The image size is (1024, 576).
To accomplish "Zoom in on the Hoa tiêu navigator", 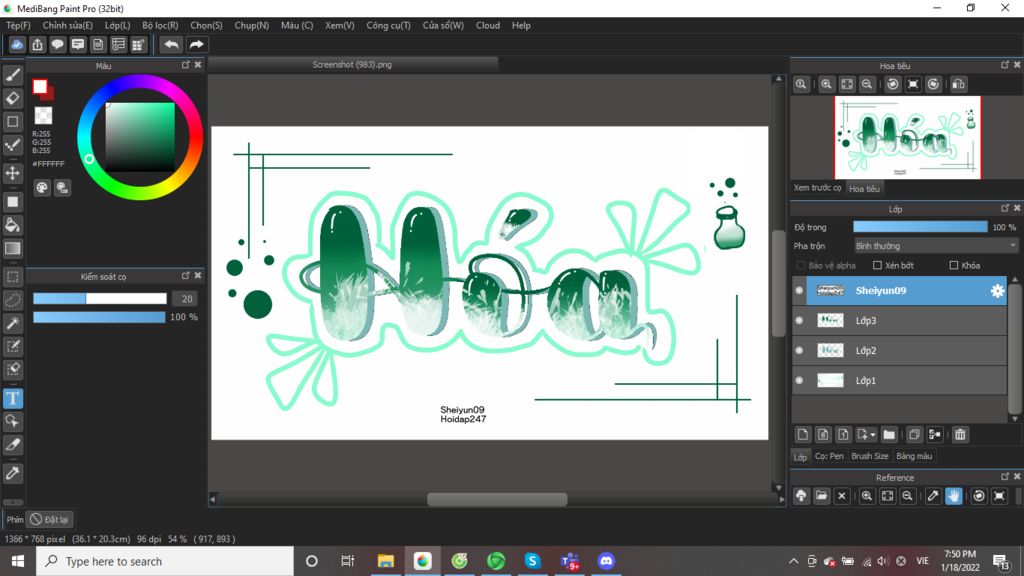I will tap(826, 84).
